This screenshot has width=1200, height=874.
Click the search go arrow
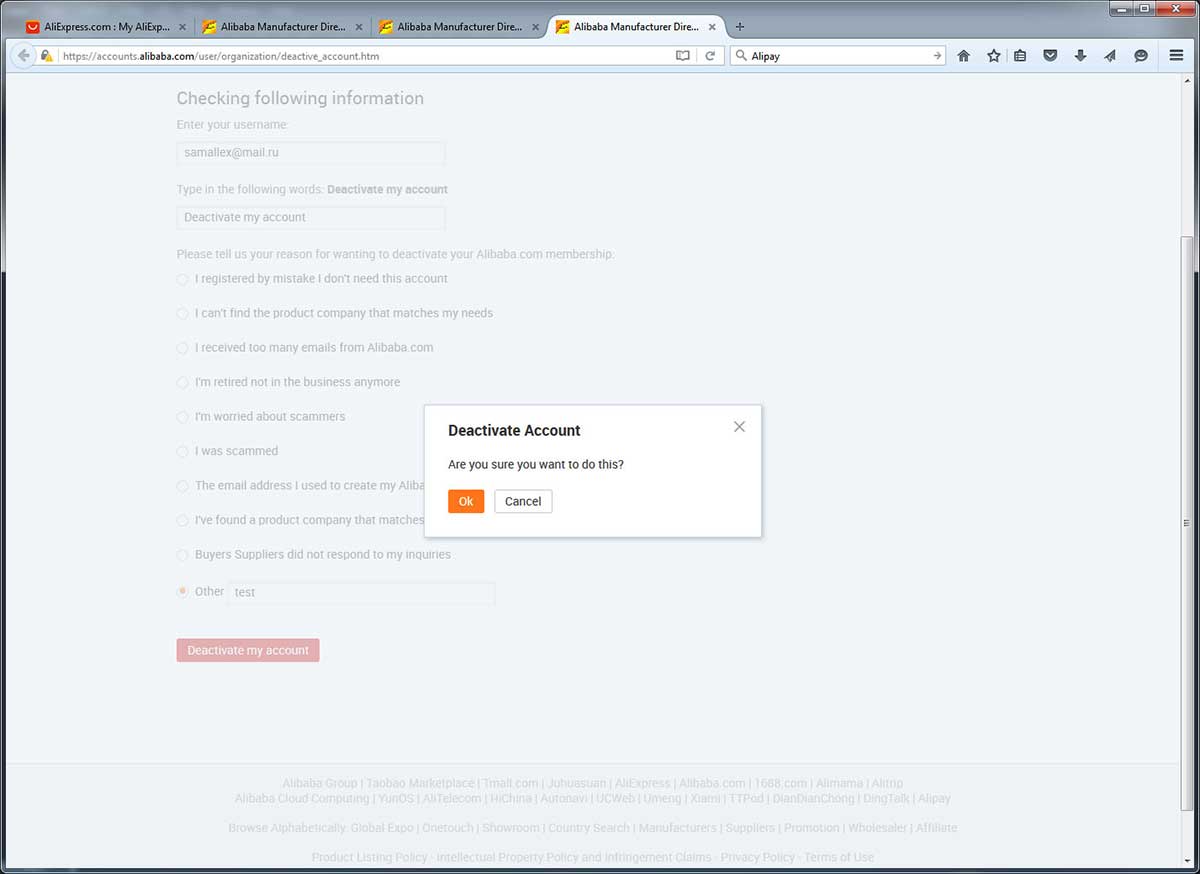(937, 56)
